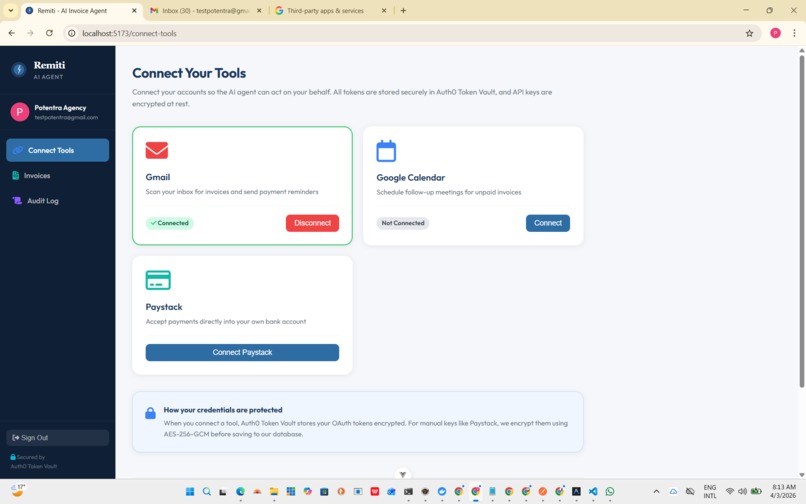Launch Visual Studio Code from taskbar
This screenshot has width=806, height=504.
593,492
